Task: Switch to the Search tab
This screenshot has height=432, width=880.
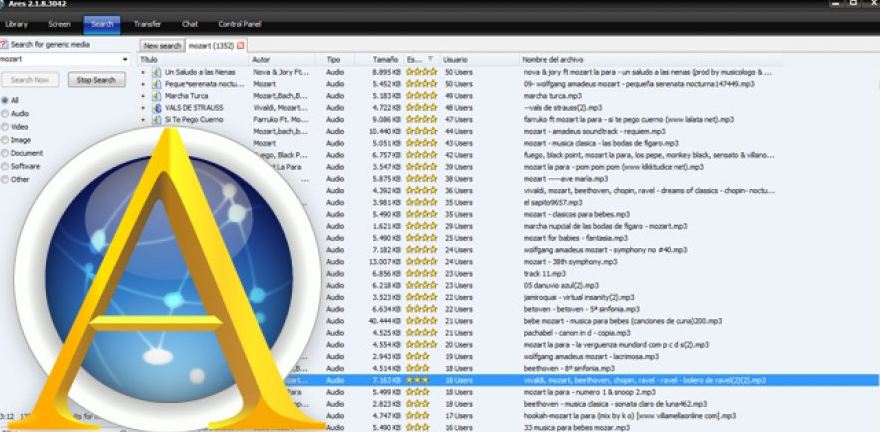Action: (102, 25)
